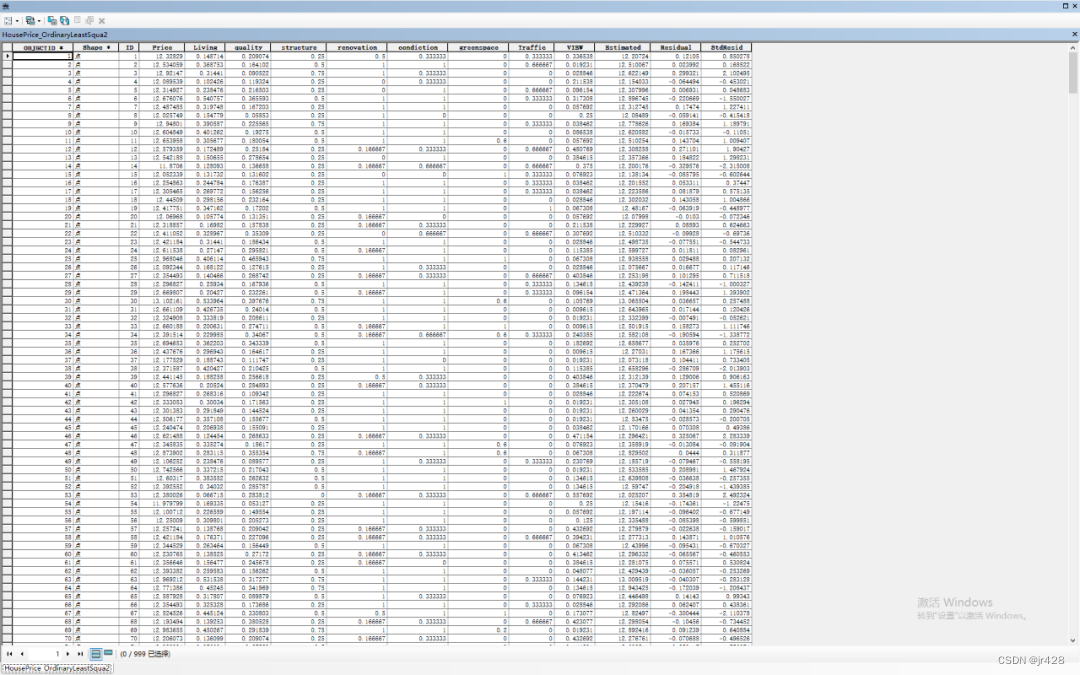Open the Related Tables icon

coord(30,21)
